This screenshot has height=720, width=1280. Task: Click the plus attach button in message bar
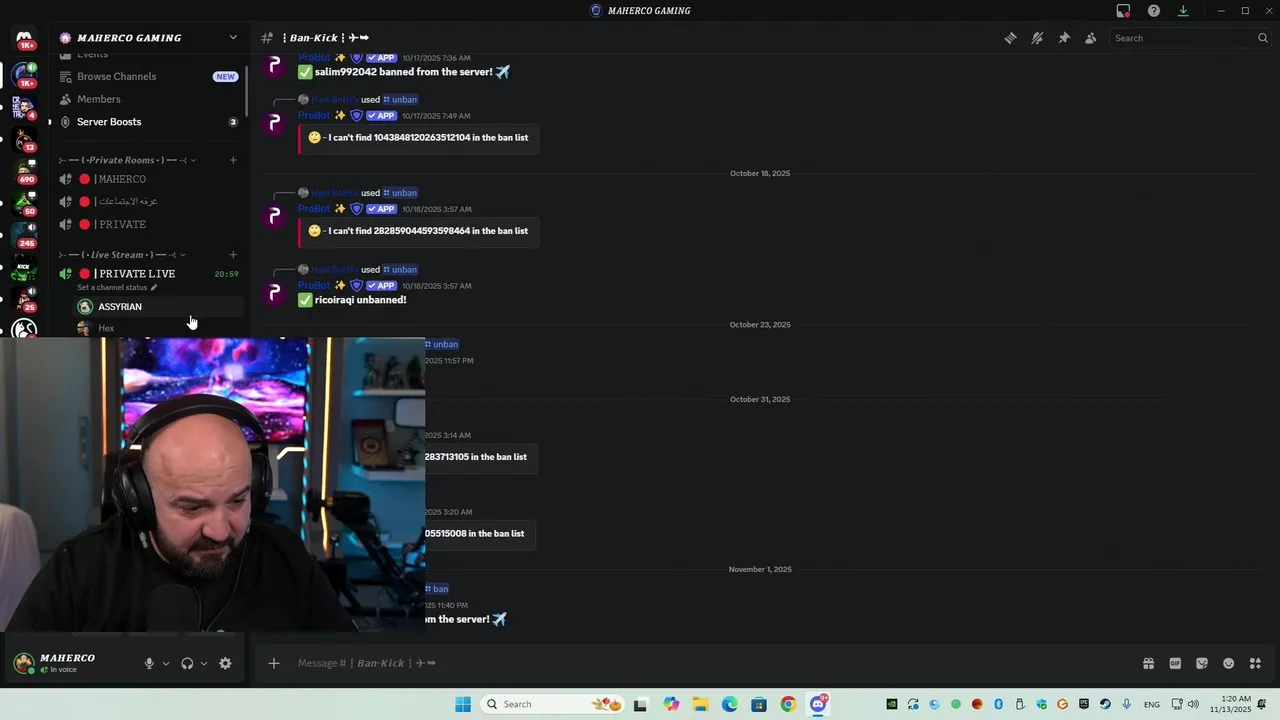click(274, 663)
